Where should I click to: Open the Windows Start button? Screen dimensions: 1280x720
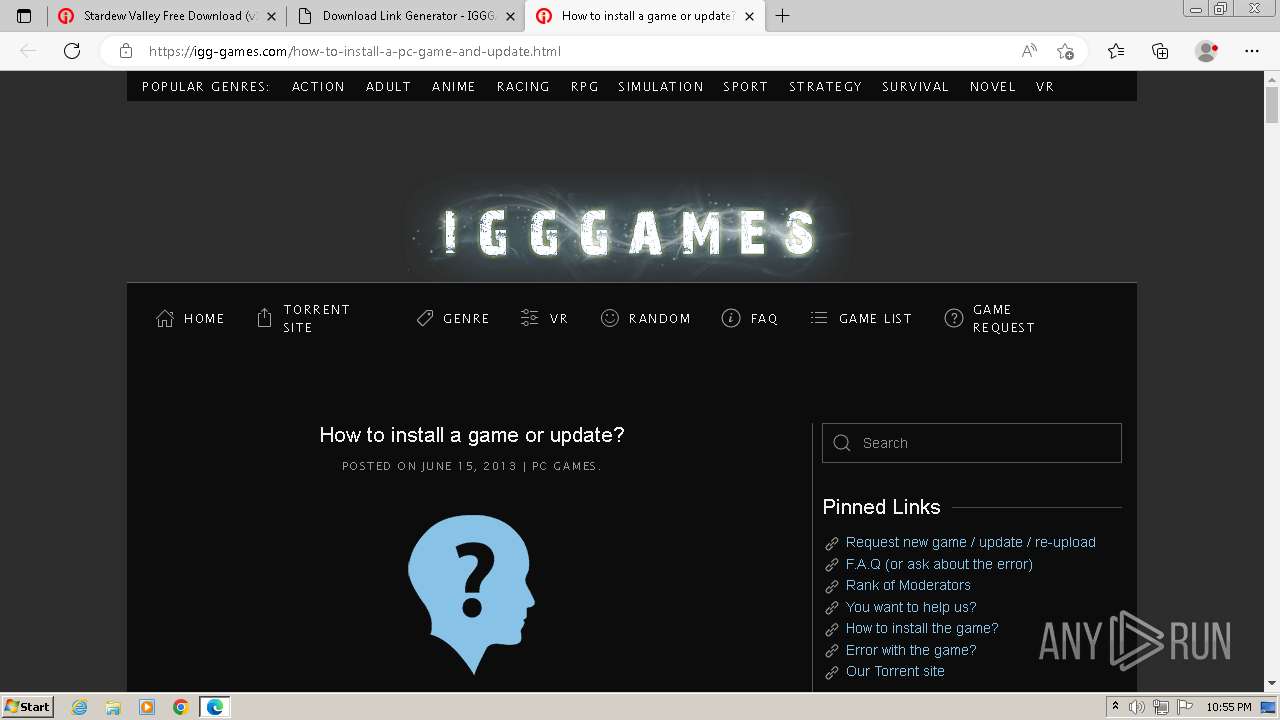(x=27, y=706)
